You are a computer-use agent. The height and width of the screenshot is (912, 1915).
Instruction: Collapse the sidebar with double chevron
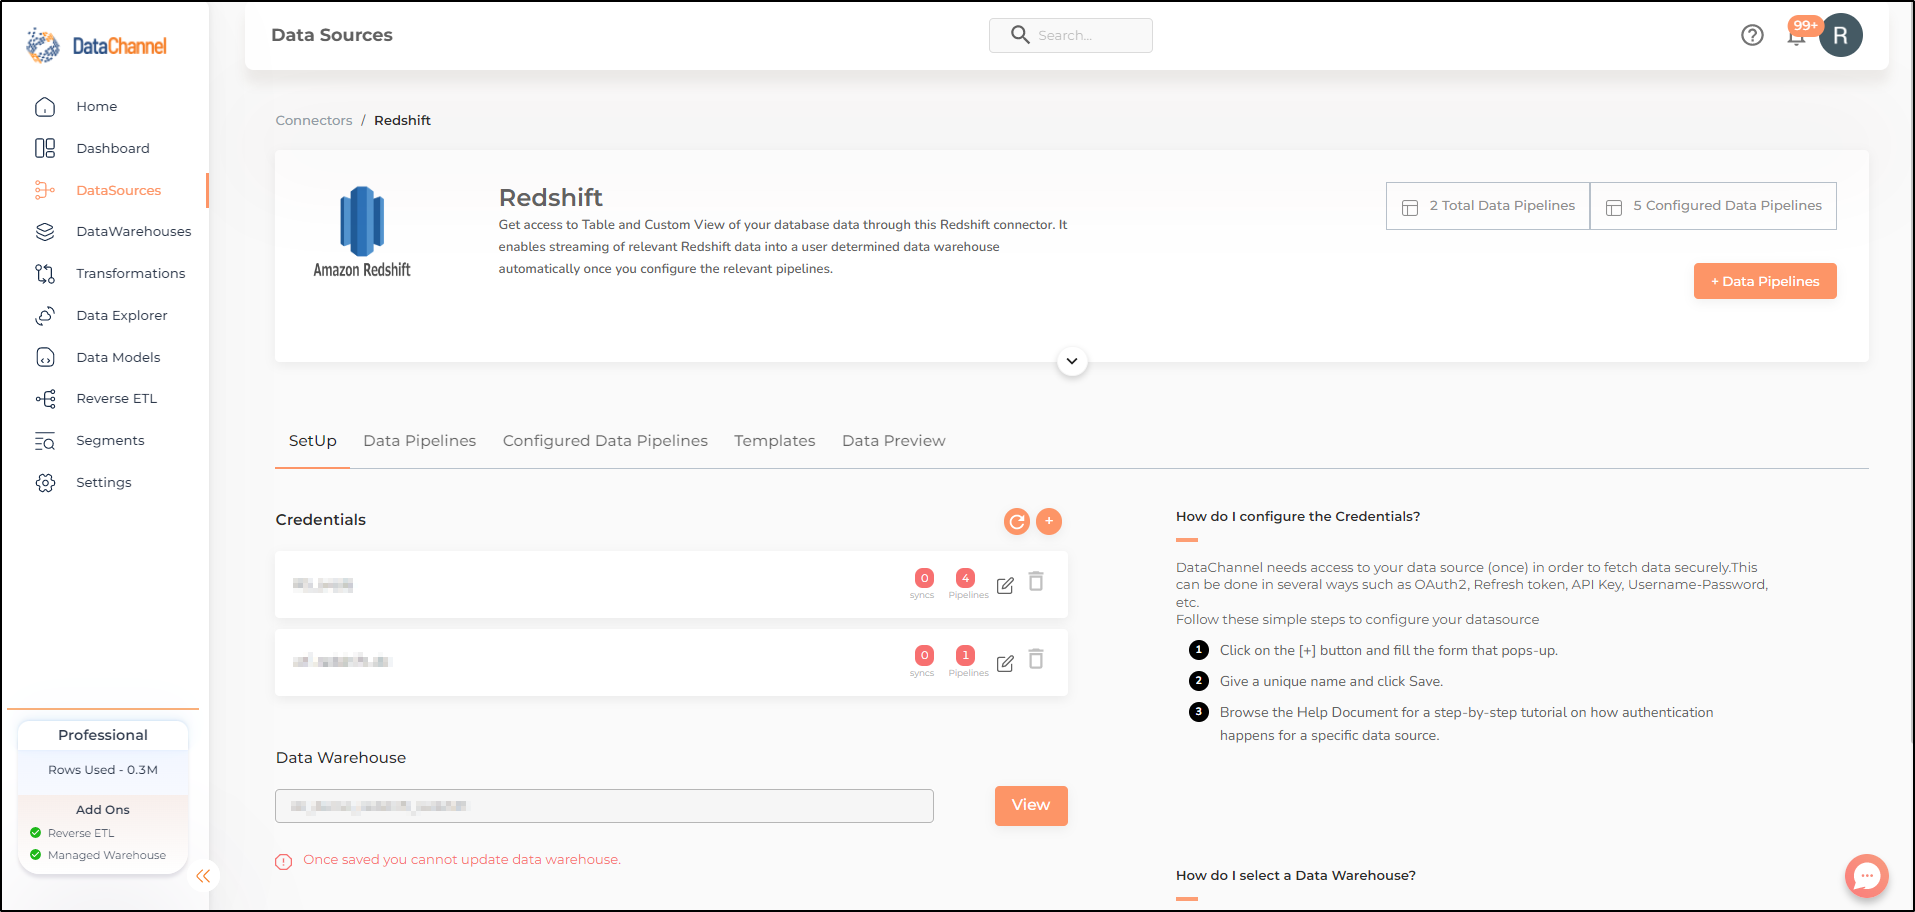[x=203, y=876]
